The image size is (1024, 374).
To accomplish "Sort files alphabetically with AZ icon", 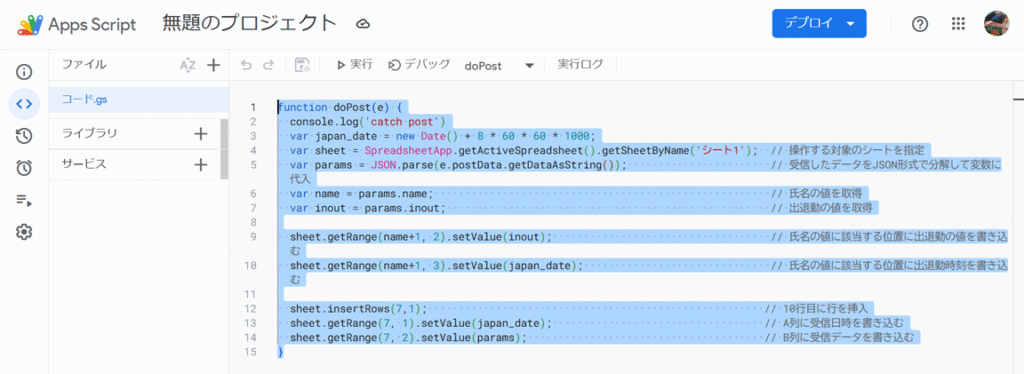I will pos(187,65).
